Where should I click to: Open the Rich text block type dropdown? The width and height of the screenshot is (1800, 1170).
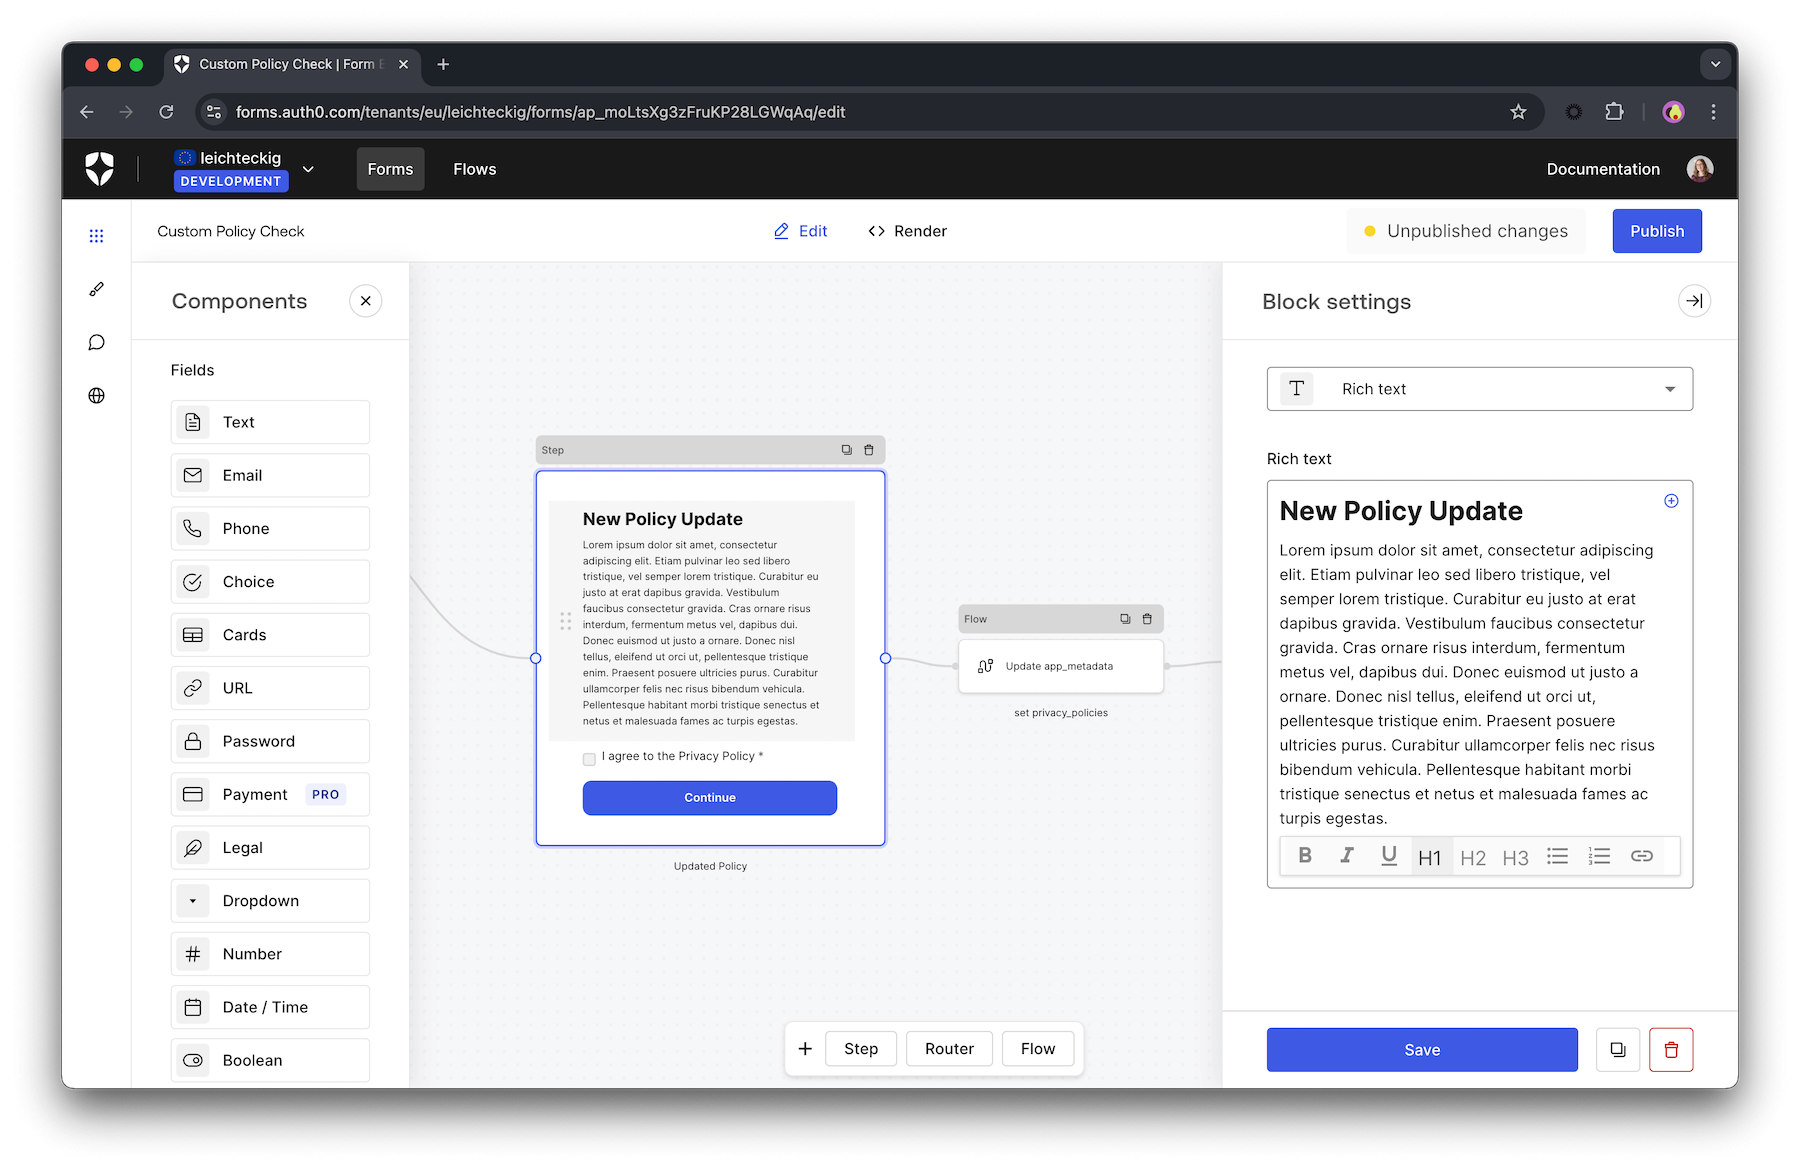click(x=1479, y=389)
